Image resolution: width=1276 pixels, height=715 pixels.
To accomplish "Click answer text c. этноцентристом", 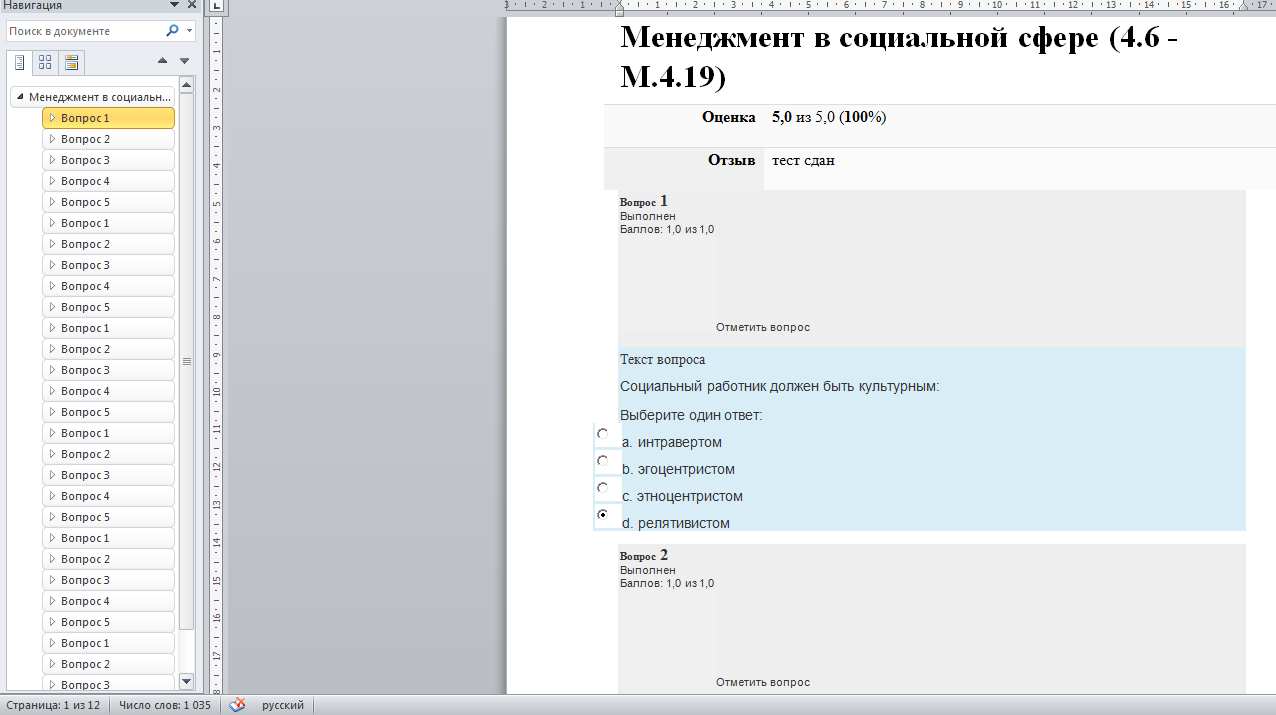I will pos(682,496).
